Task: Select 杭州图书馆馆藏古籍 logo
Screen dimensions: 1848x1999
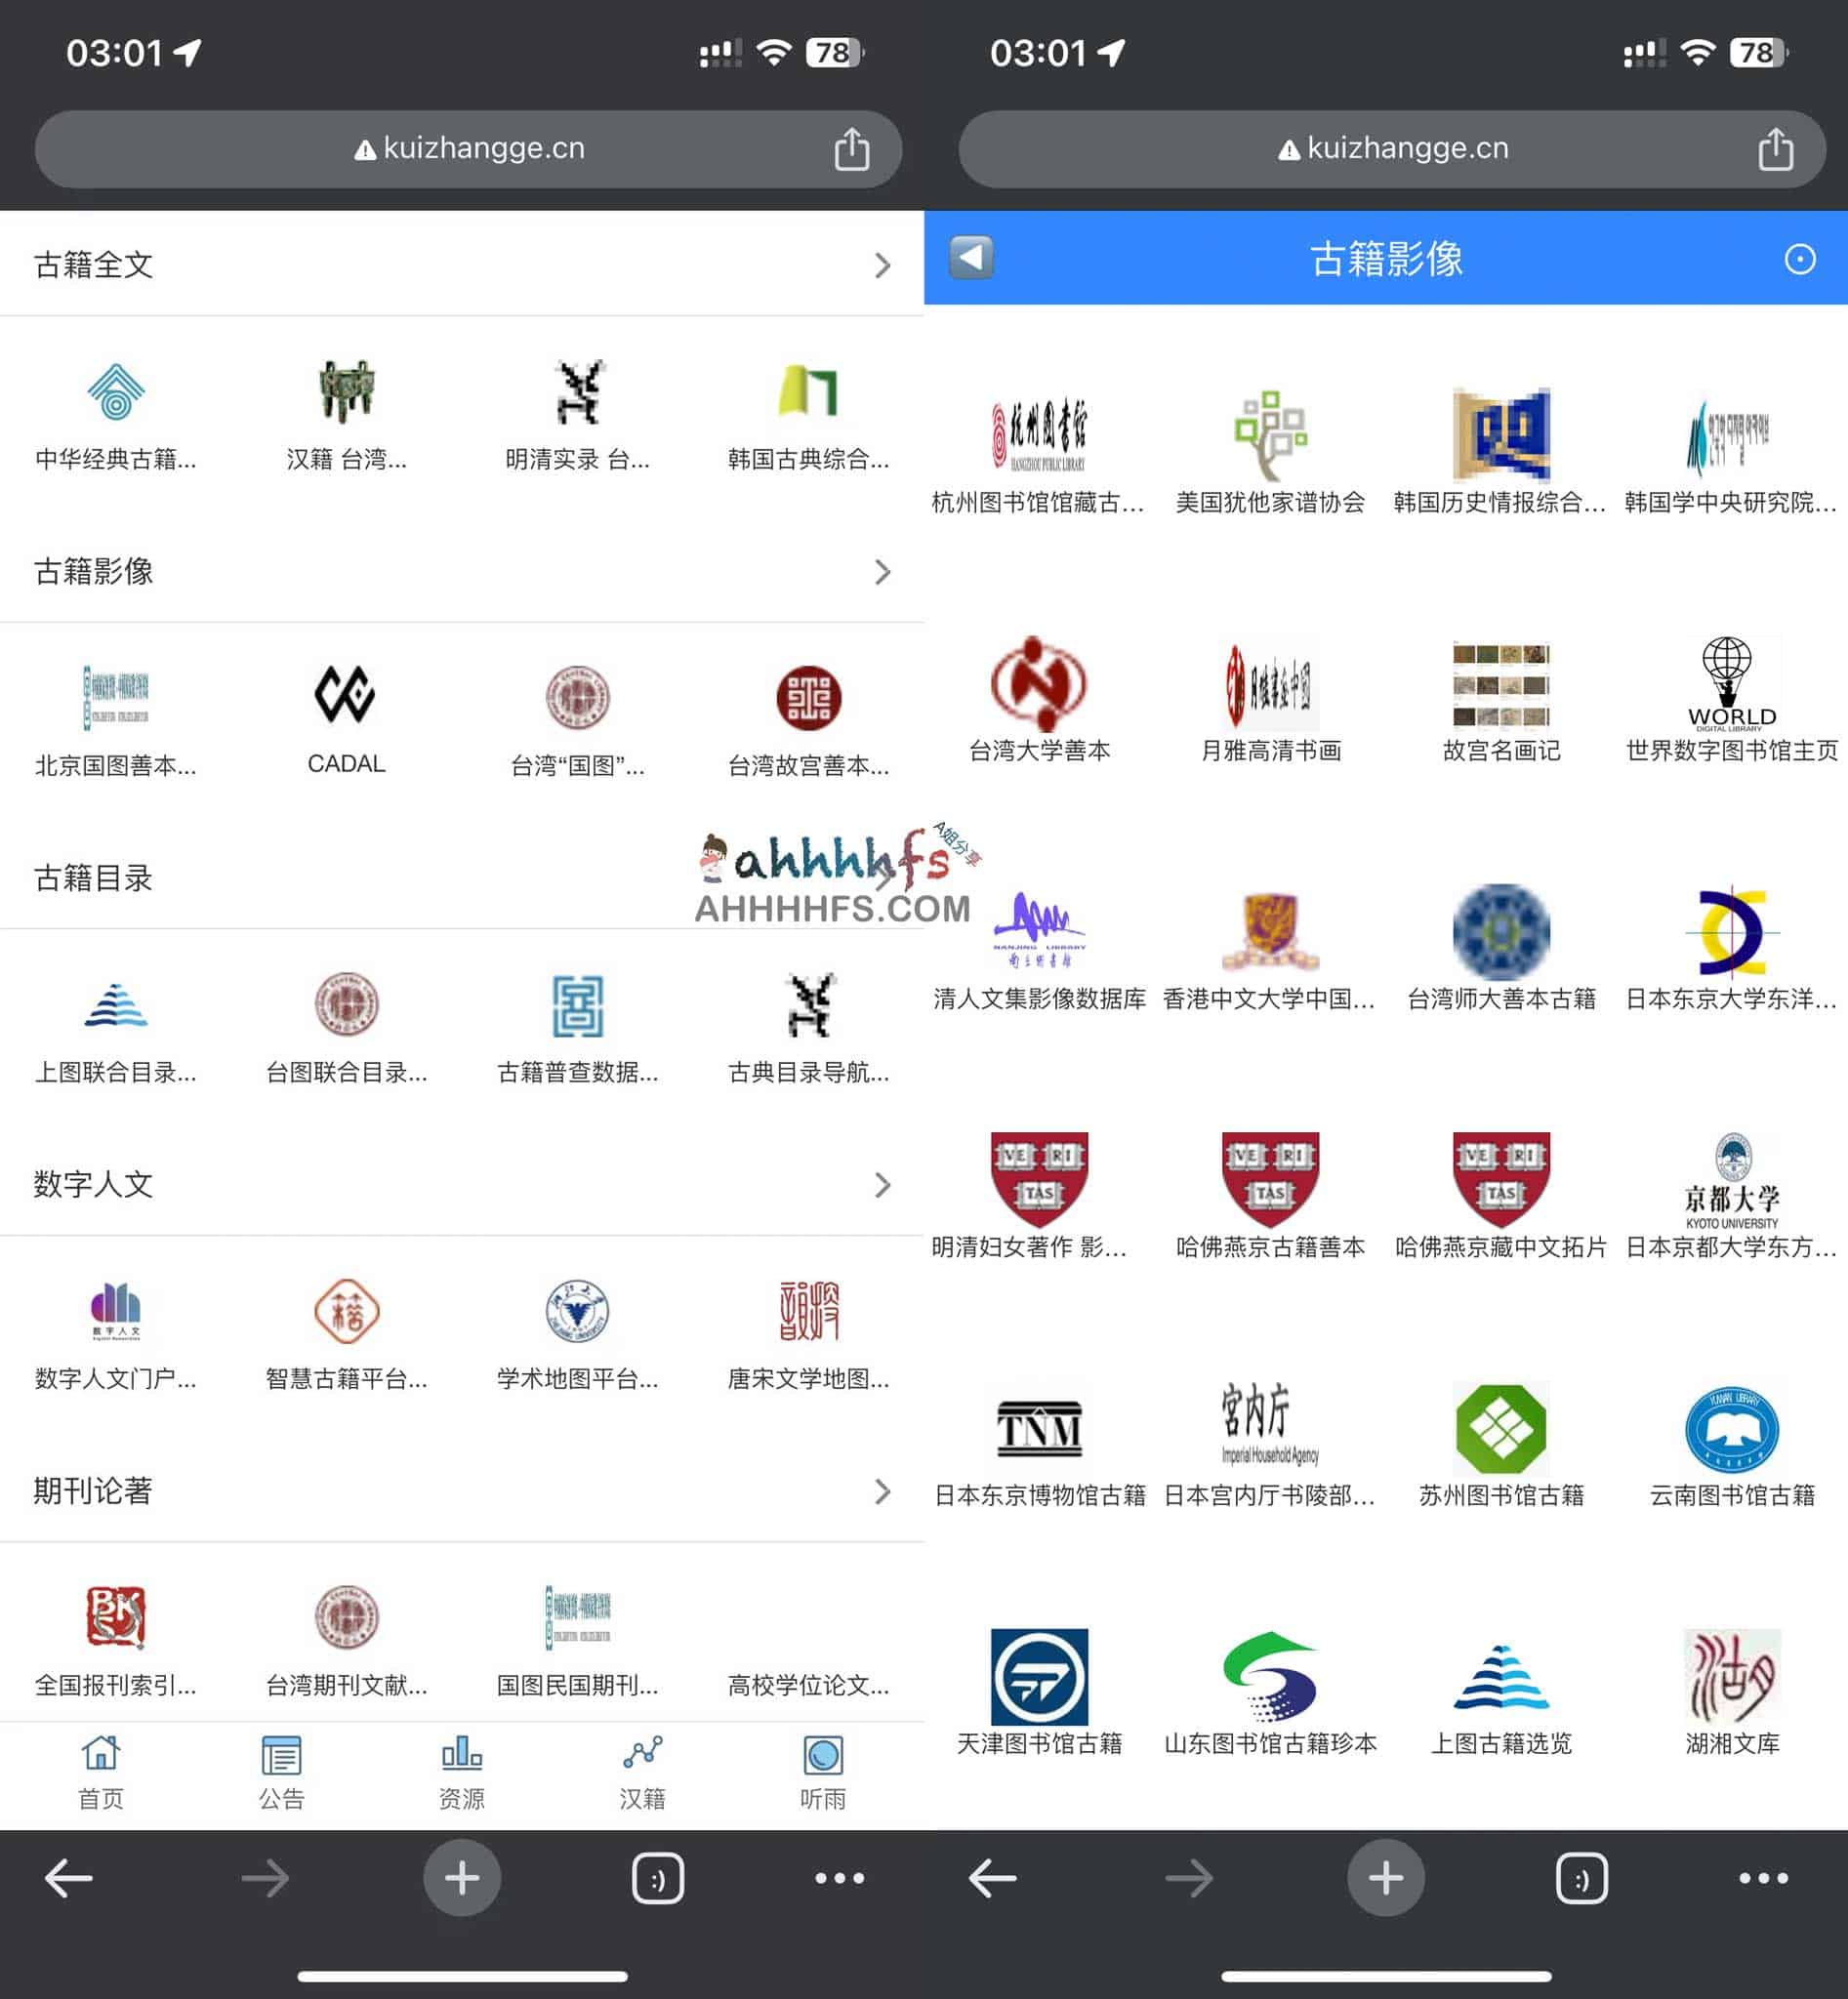Action: tap(1040, 435)
